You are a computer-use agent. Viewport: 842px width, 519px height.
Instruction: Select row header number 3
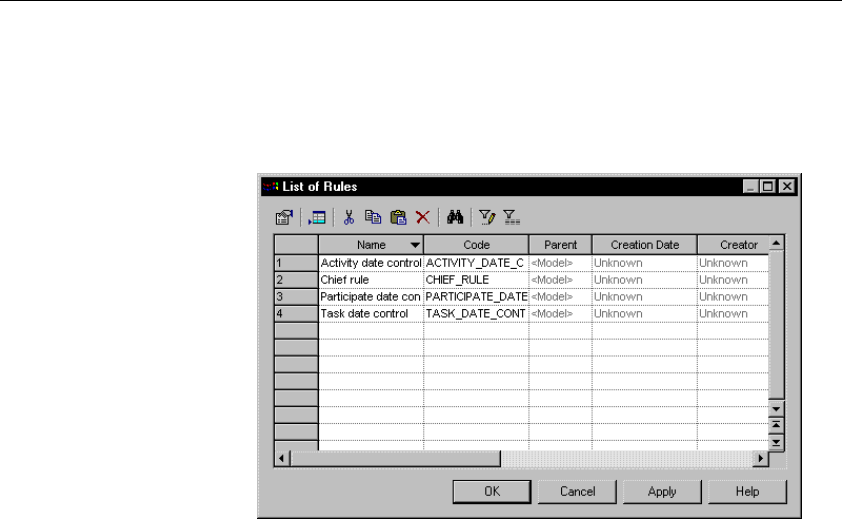click(x=296, y=297)
